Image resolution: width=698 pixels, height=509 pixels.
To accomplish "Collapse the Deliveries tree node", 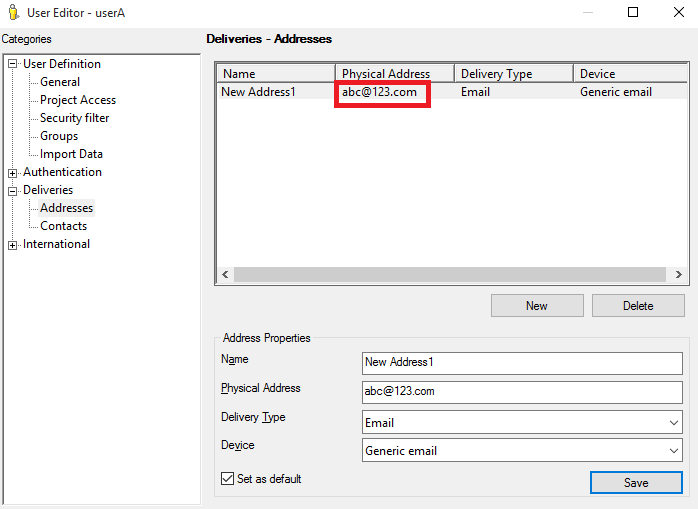I will [13, 190].
